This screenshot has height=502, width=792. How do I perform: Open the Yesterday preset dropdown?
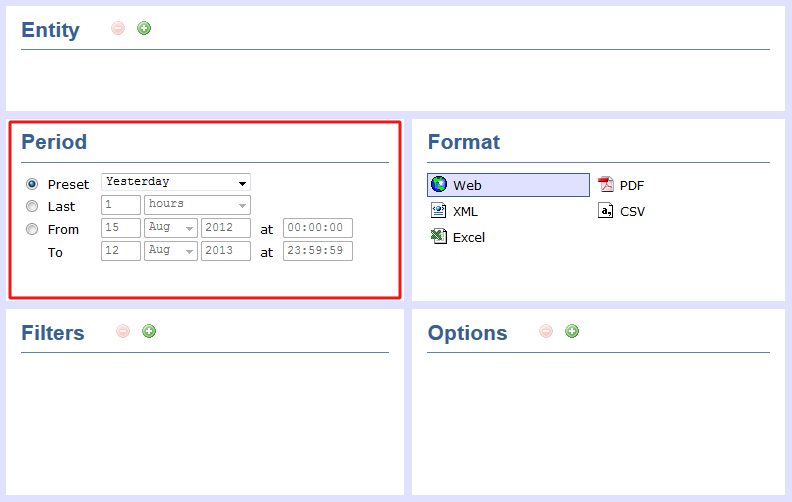176,182
